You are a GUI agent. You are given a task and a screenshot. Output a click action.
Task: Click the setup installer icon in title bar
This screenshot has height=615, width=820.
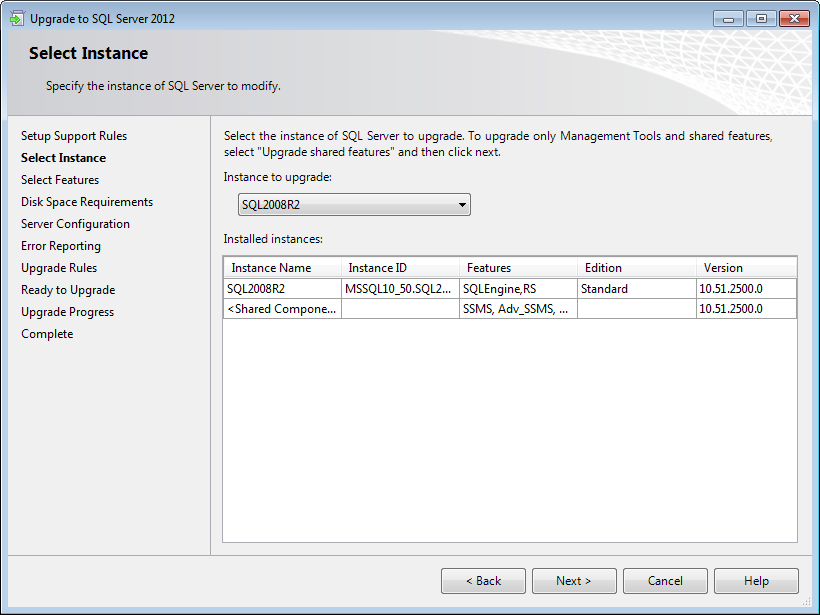click(17, 18)
